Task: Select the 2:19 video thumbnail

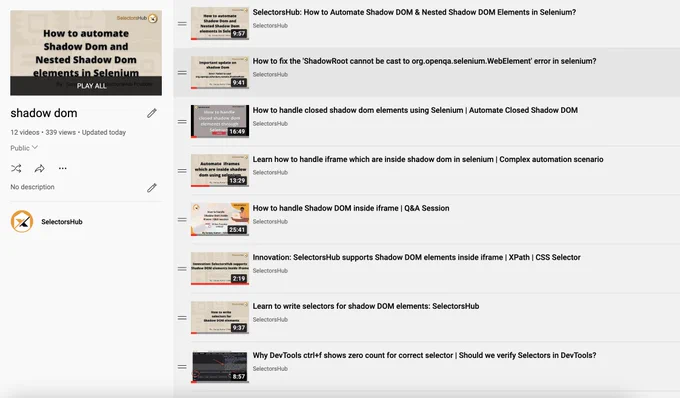Action: pyautogui.click(x=220, y=268)
